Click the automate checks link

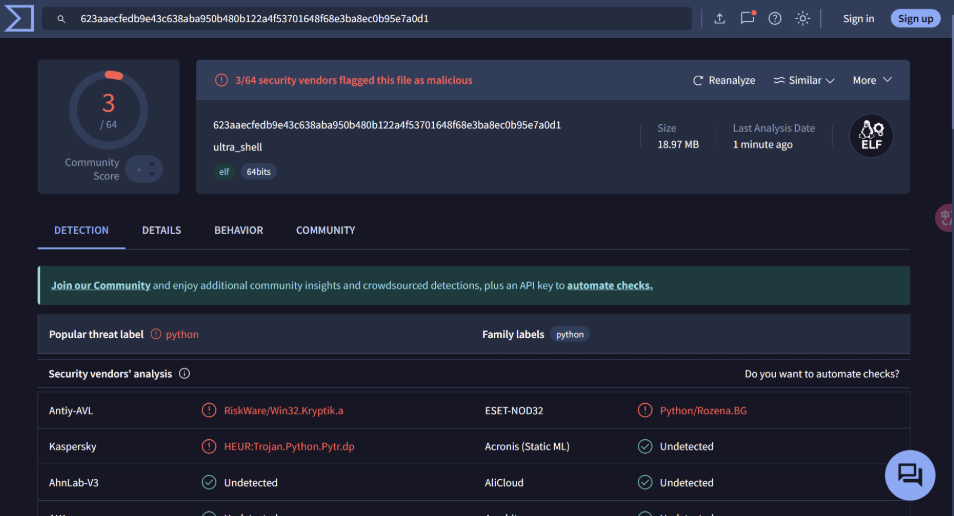point(610,285)
